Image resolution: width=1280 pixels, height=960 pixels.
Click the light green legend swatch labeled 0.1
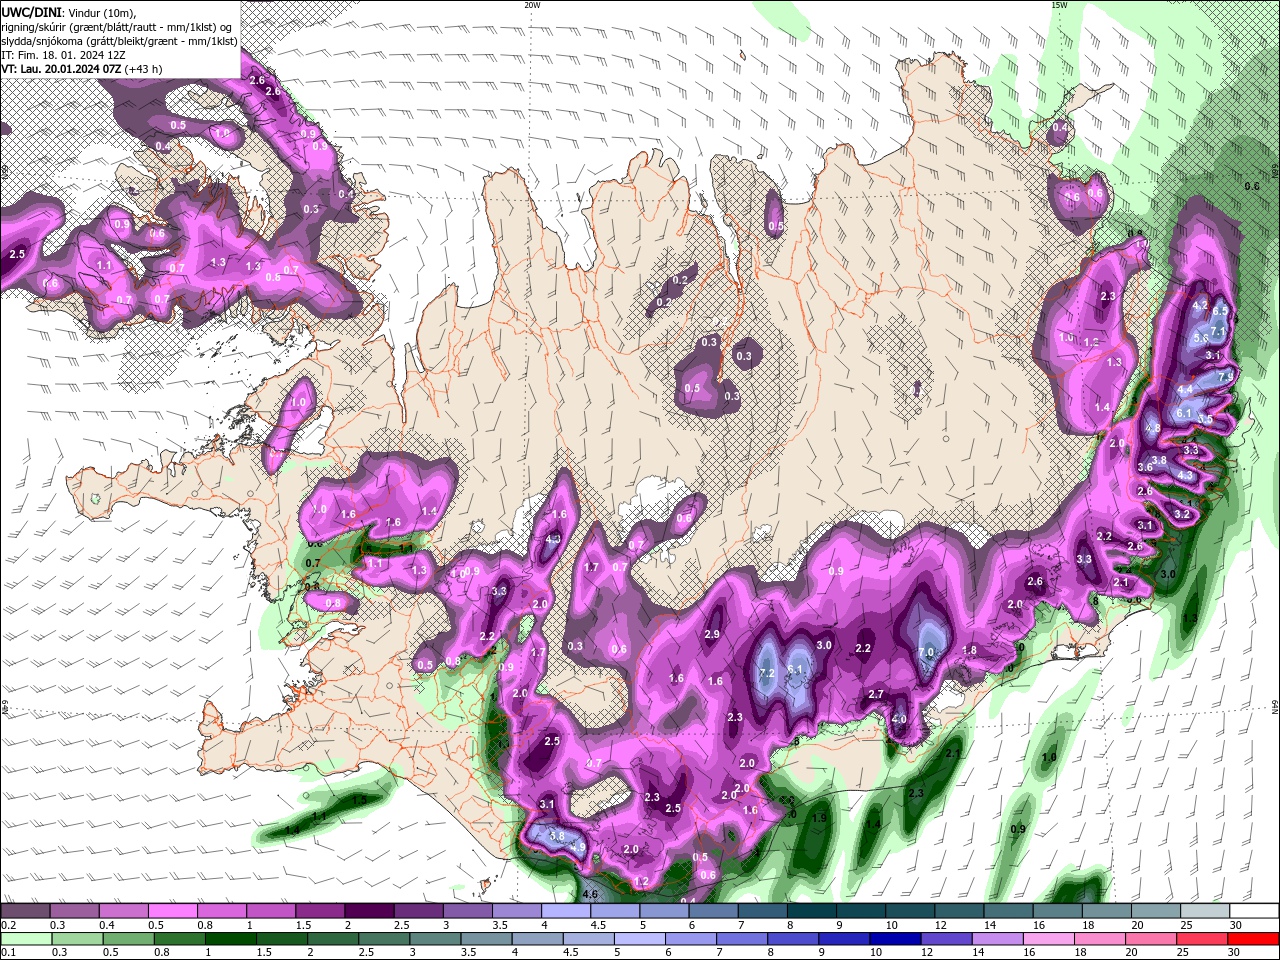pyautogui.click(x=26, y=939)
